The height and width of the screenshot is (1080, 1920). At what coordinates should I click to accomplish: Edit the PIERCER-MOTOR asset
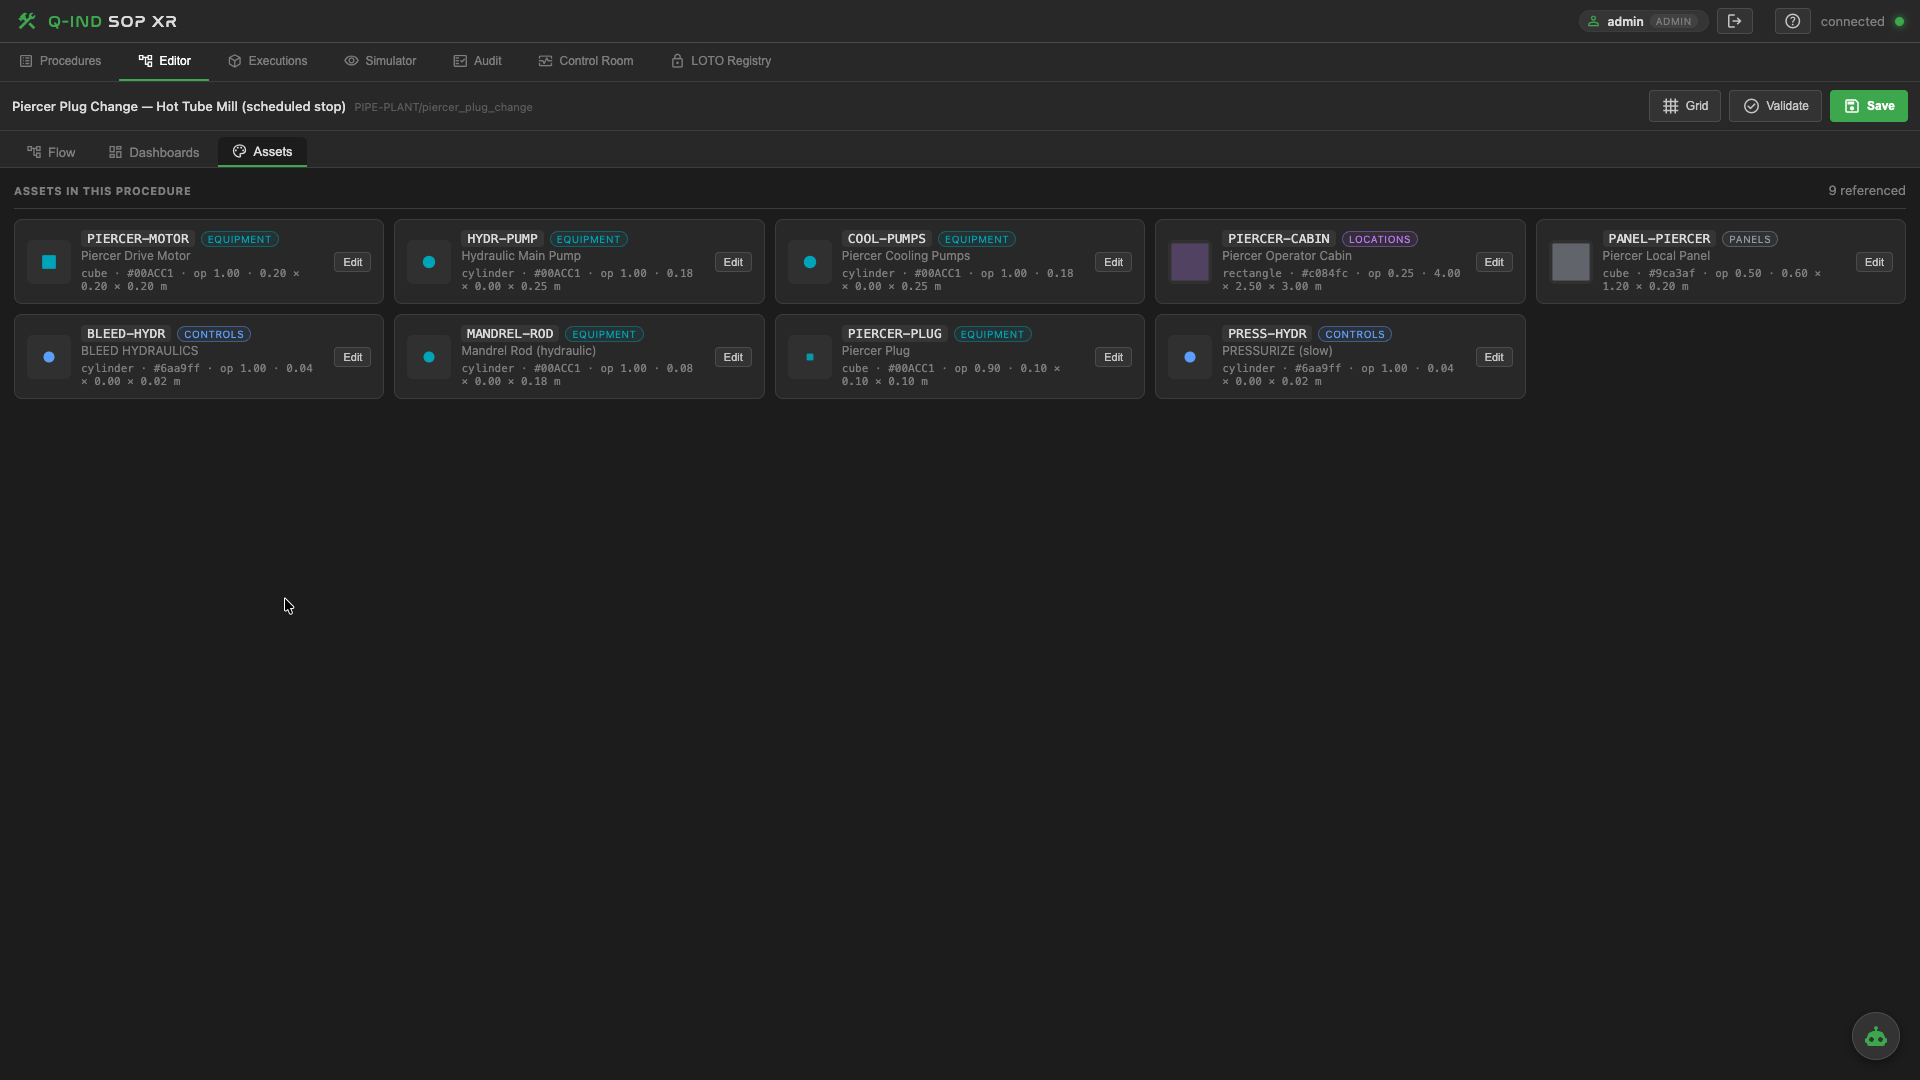click(x=352, y=262)
